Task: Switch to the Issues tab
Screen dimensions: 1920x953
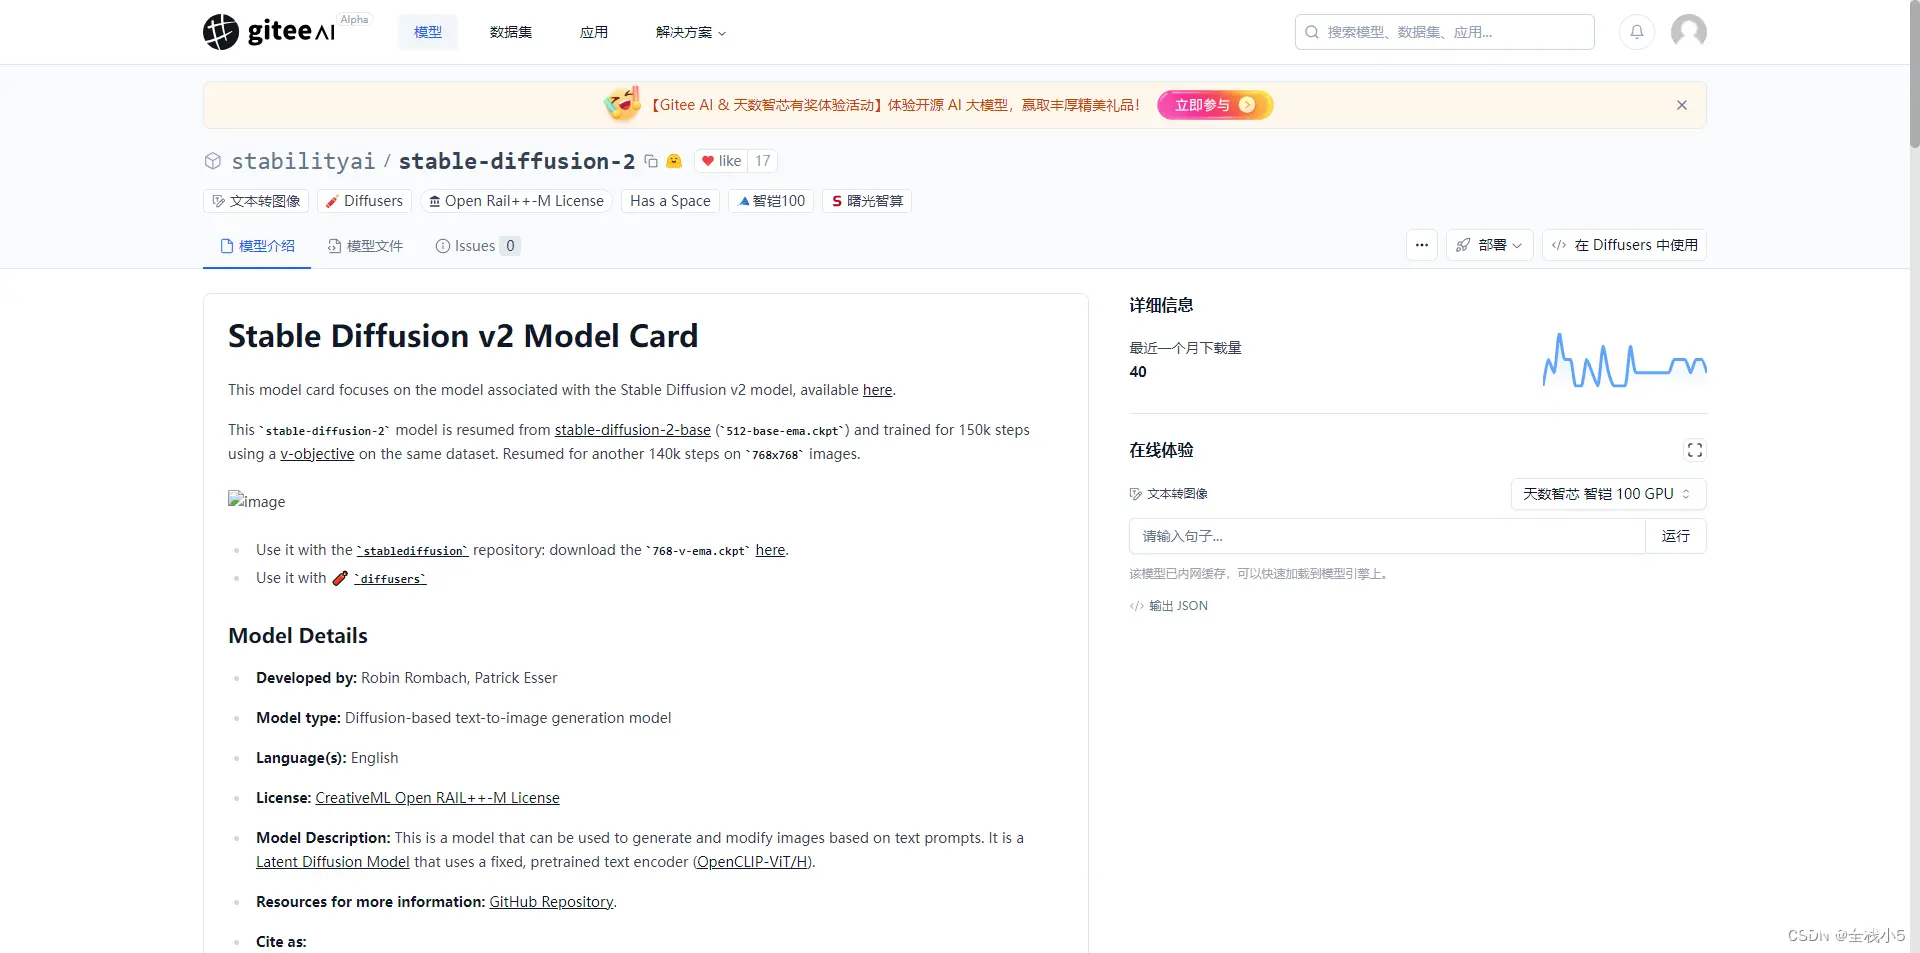Action: click(x=477, y=246)
